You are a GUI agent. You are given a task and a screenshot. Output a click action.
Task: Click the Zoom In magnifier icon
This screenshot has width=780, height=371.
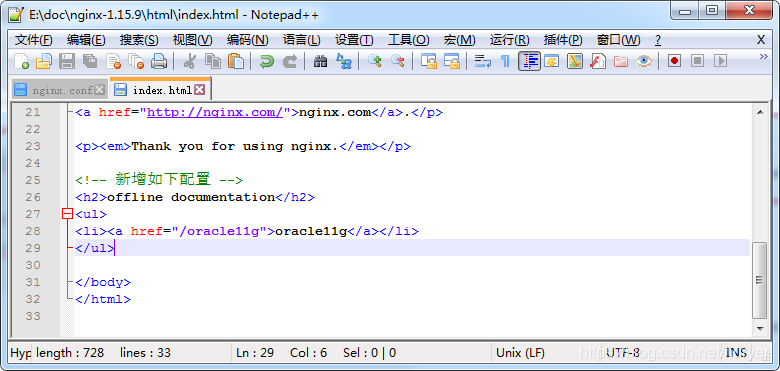pos(374,61)
